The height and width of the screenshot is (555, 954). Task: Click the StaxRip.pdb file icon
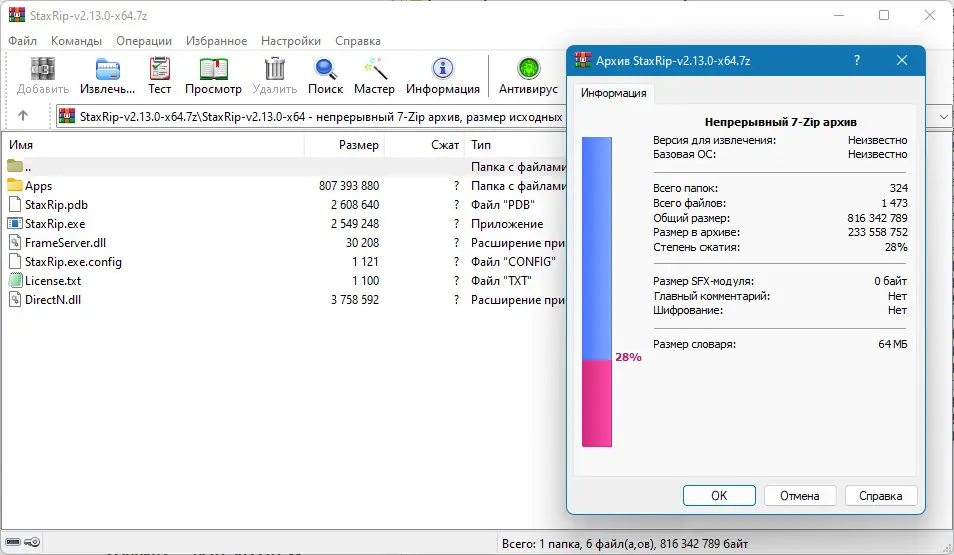[x=15, y=204]
